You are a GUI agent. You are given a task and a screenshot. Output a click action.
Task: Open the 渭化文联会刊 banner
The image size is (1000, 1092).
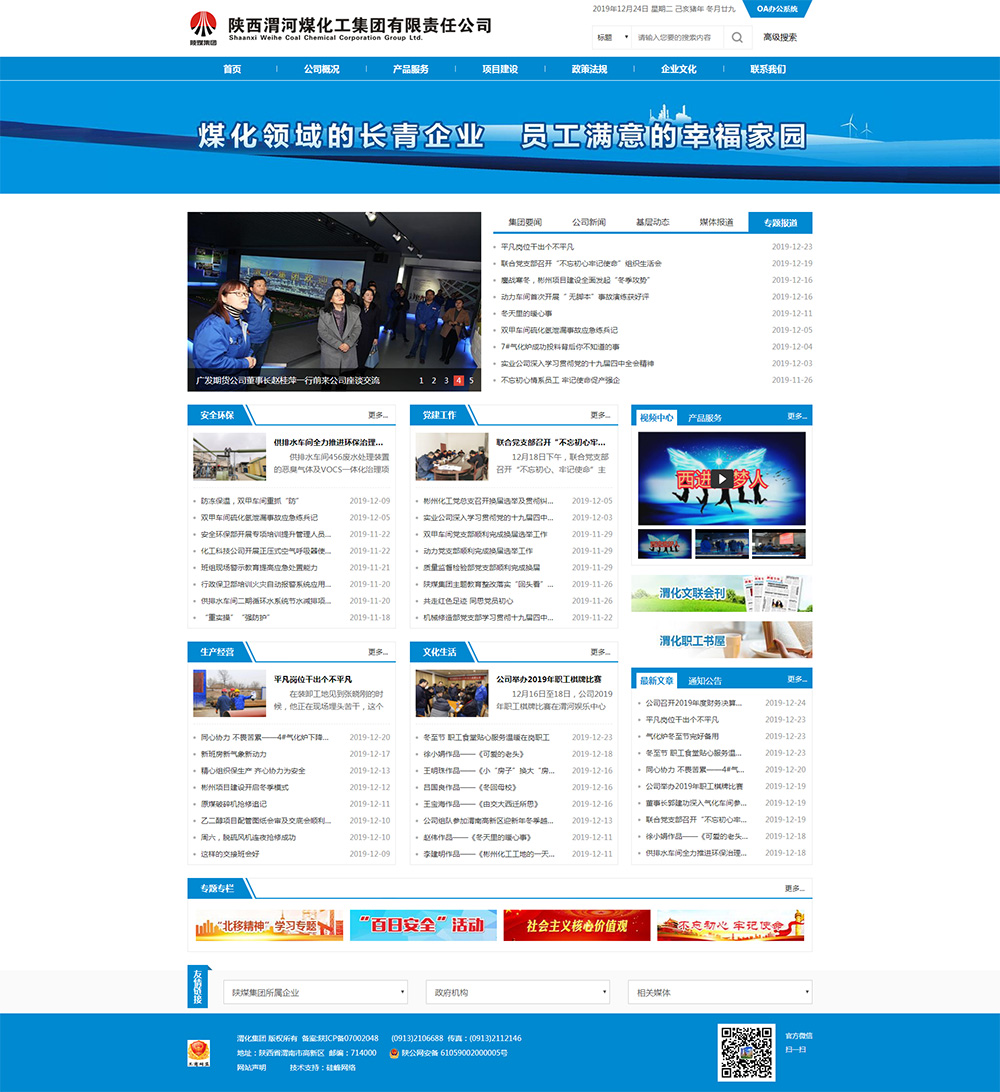coord(721,593)
